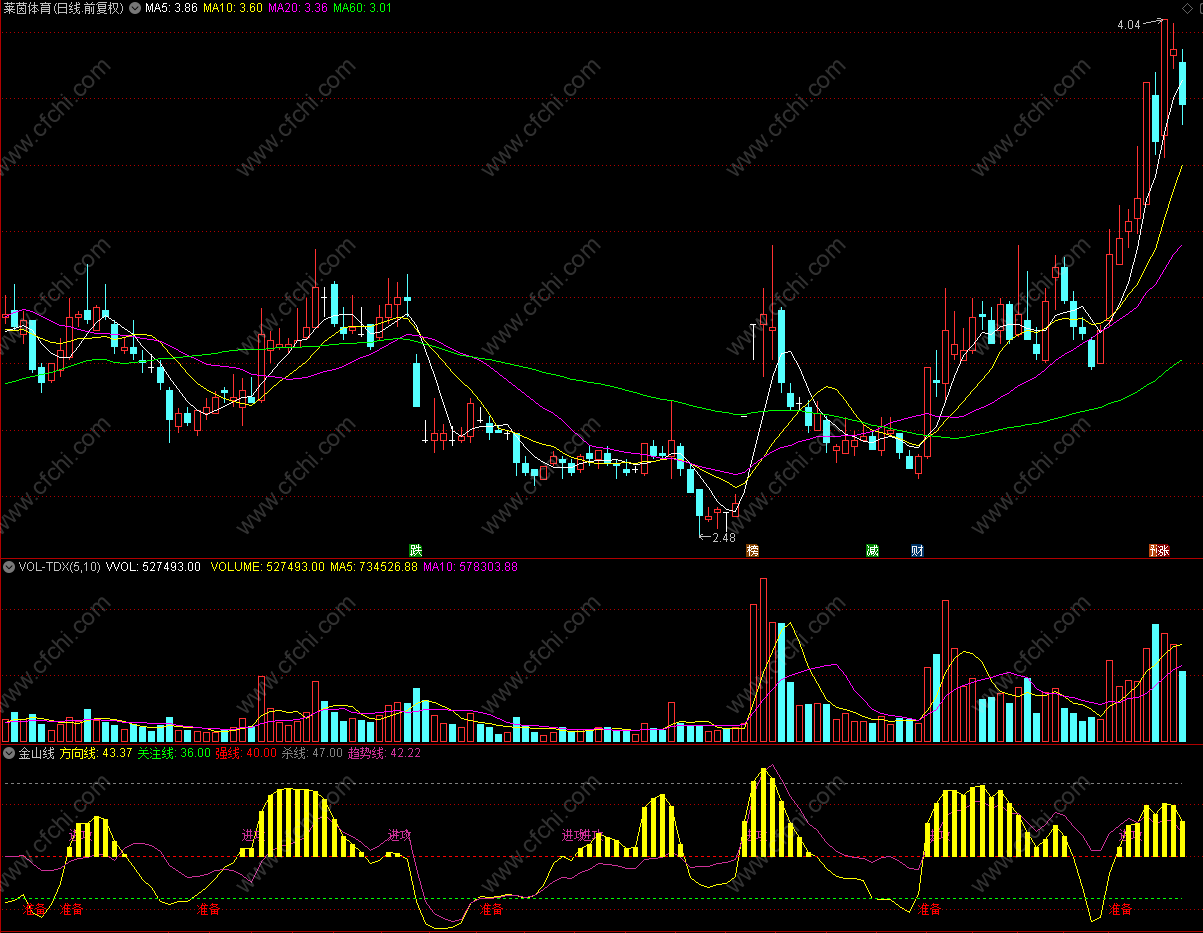Click the orange 榜 event marker icon

pyautogui.click(x=753, y=550)
